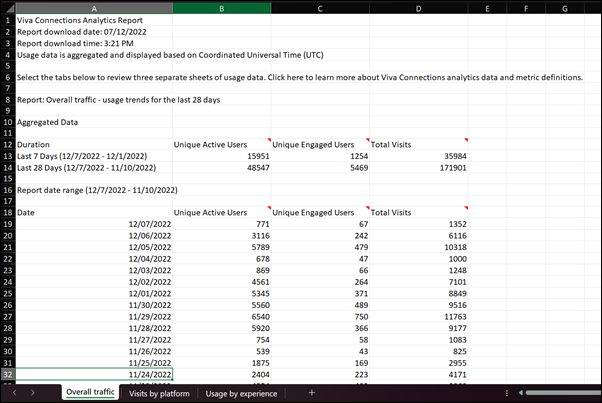The image size is (602, 403).
Task: Click 'Total Visits' header in row 12
Action: pos(418,145)
